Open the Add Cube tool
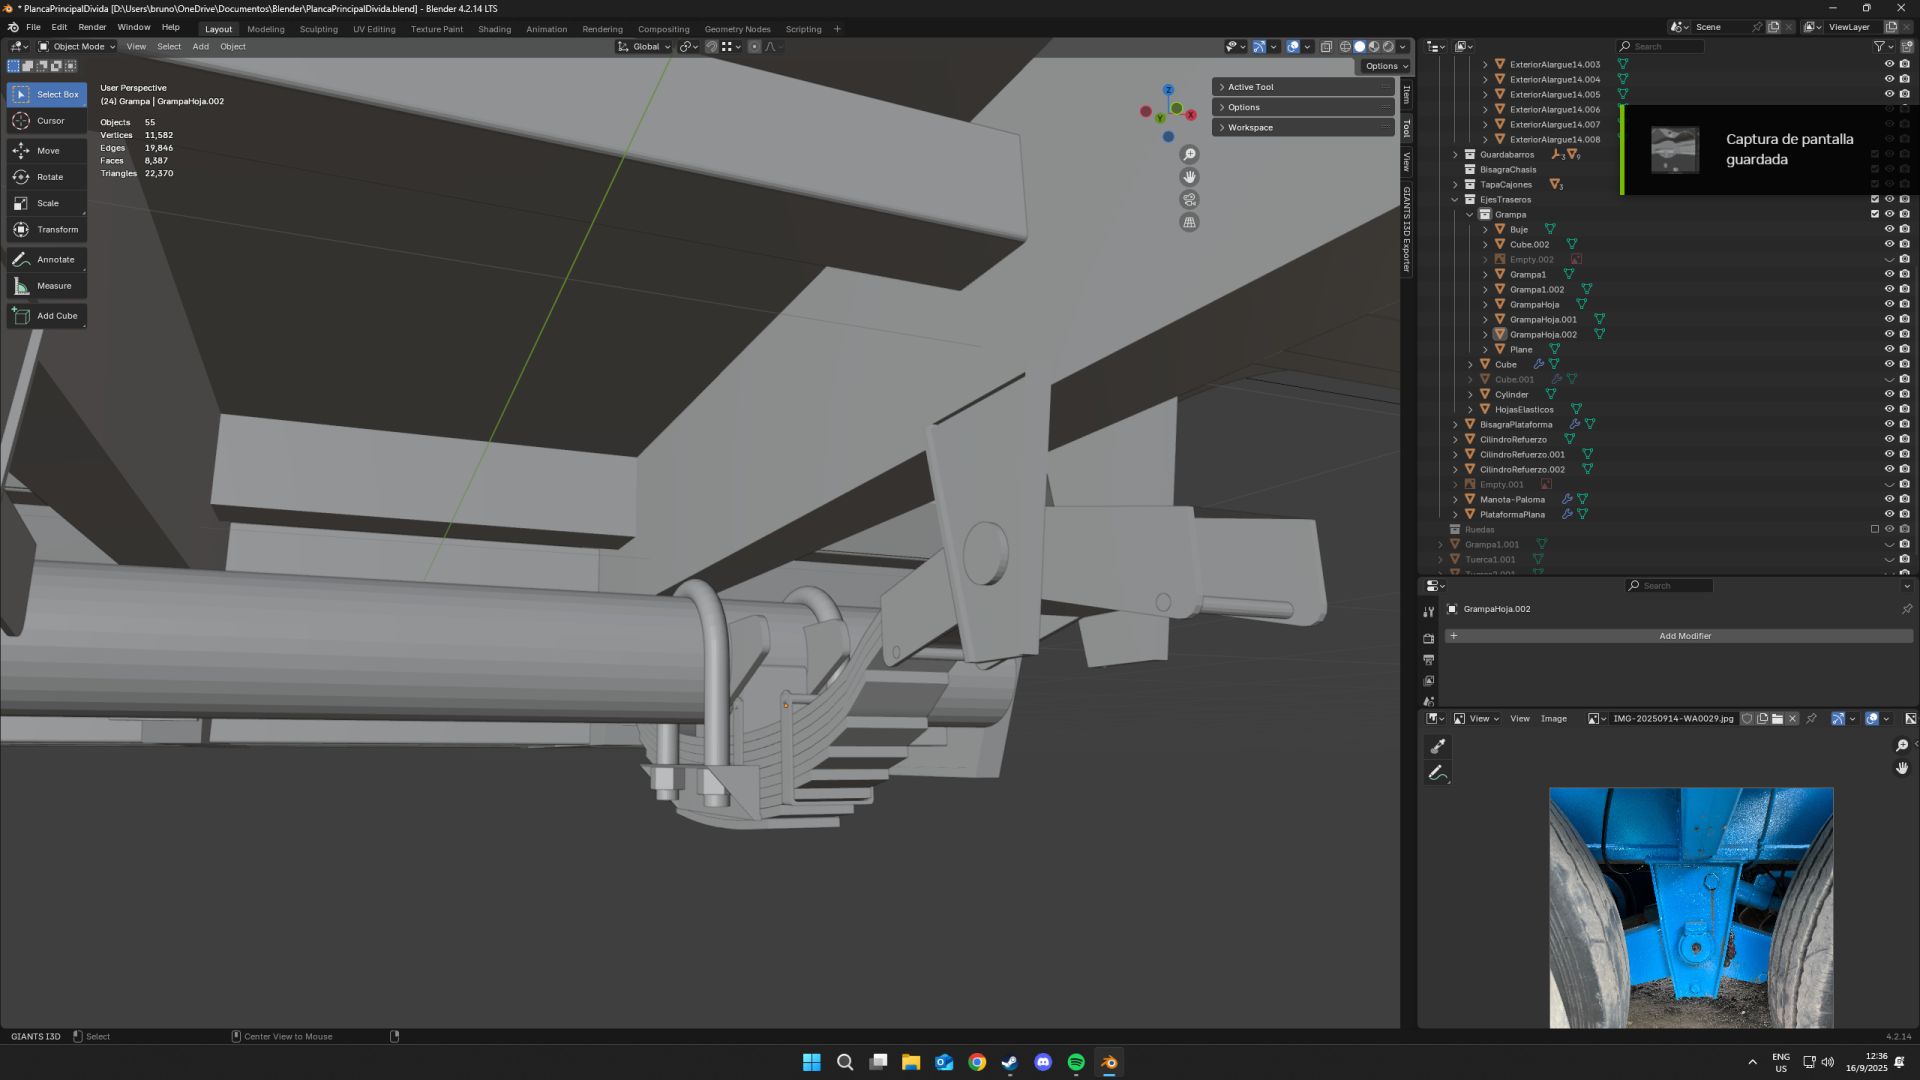The height and width of the screenshot is (1080, 1920). (46, 315)
